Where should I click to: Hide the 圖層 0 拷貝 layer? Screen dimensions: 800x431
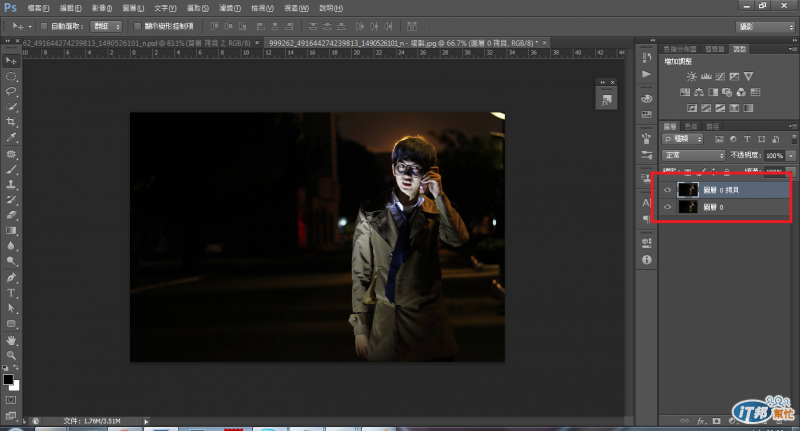click(x=667, y=190)
